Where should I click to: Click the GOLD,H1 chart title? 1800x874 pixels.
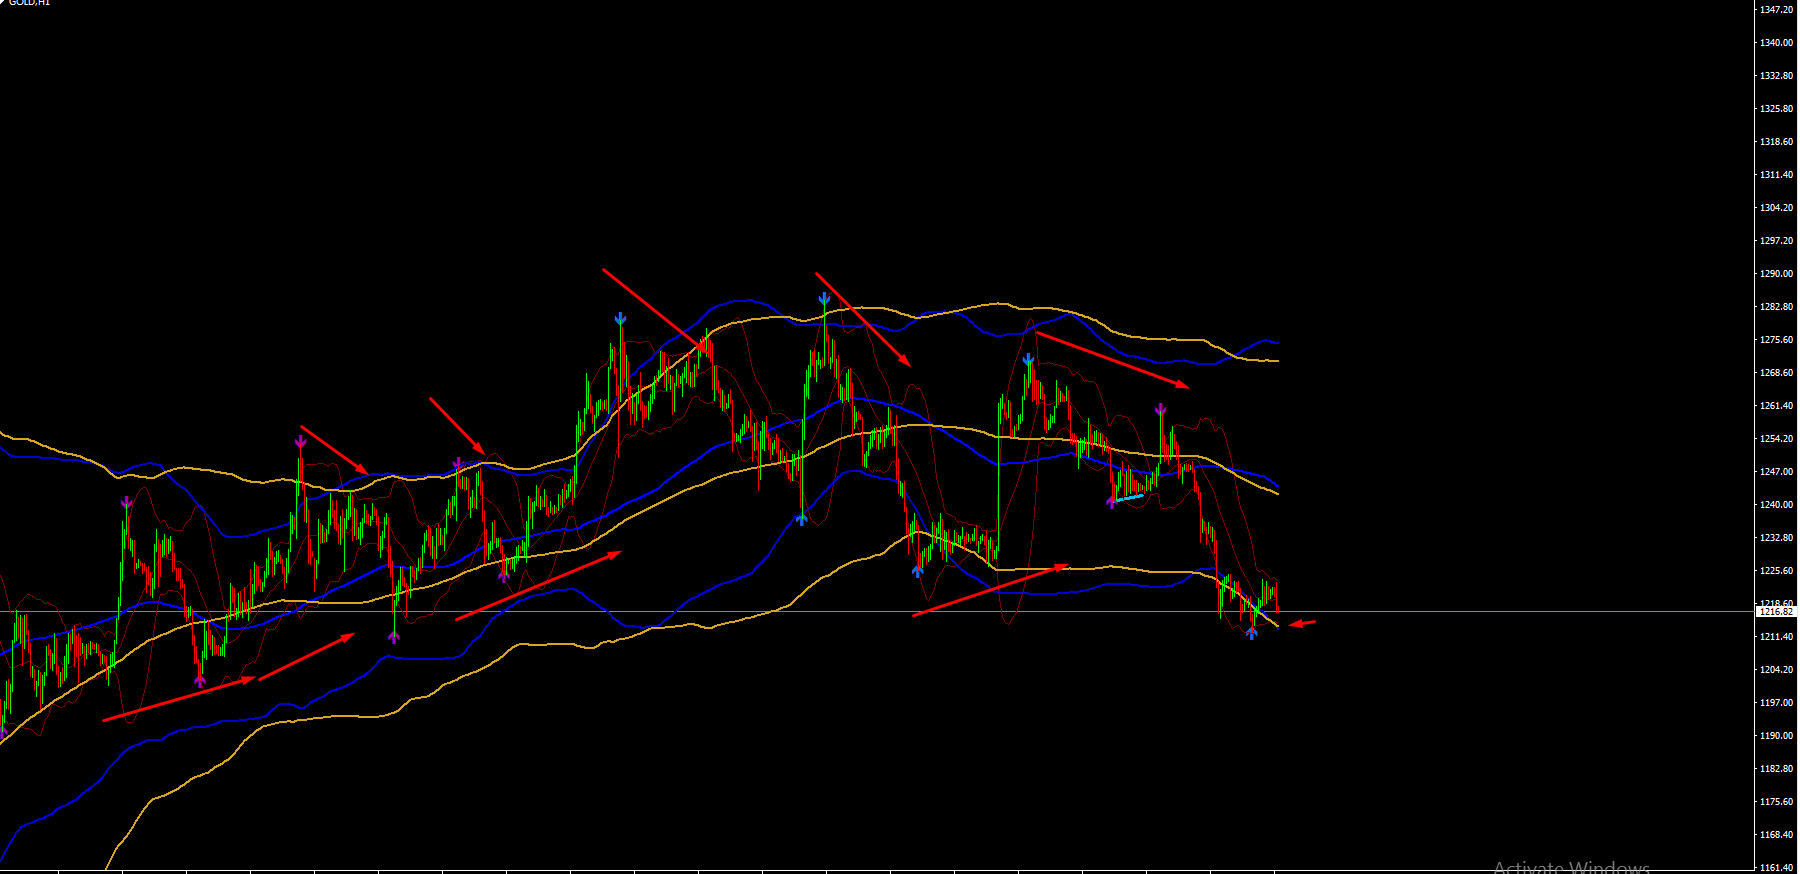point(29,3)
